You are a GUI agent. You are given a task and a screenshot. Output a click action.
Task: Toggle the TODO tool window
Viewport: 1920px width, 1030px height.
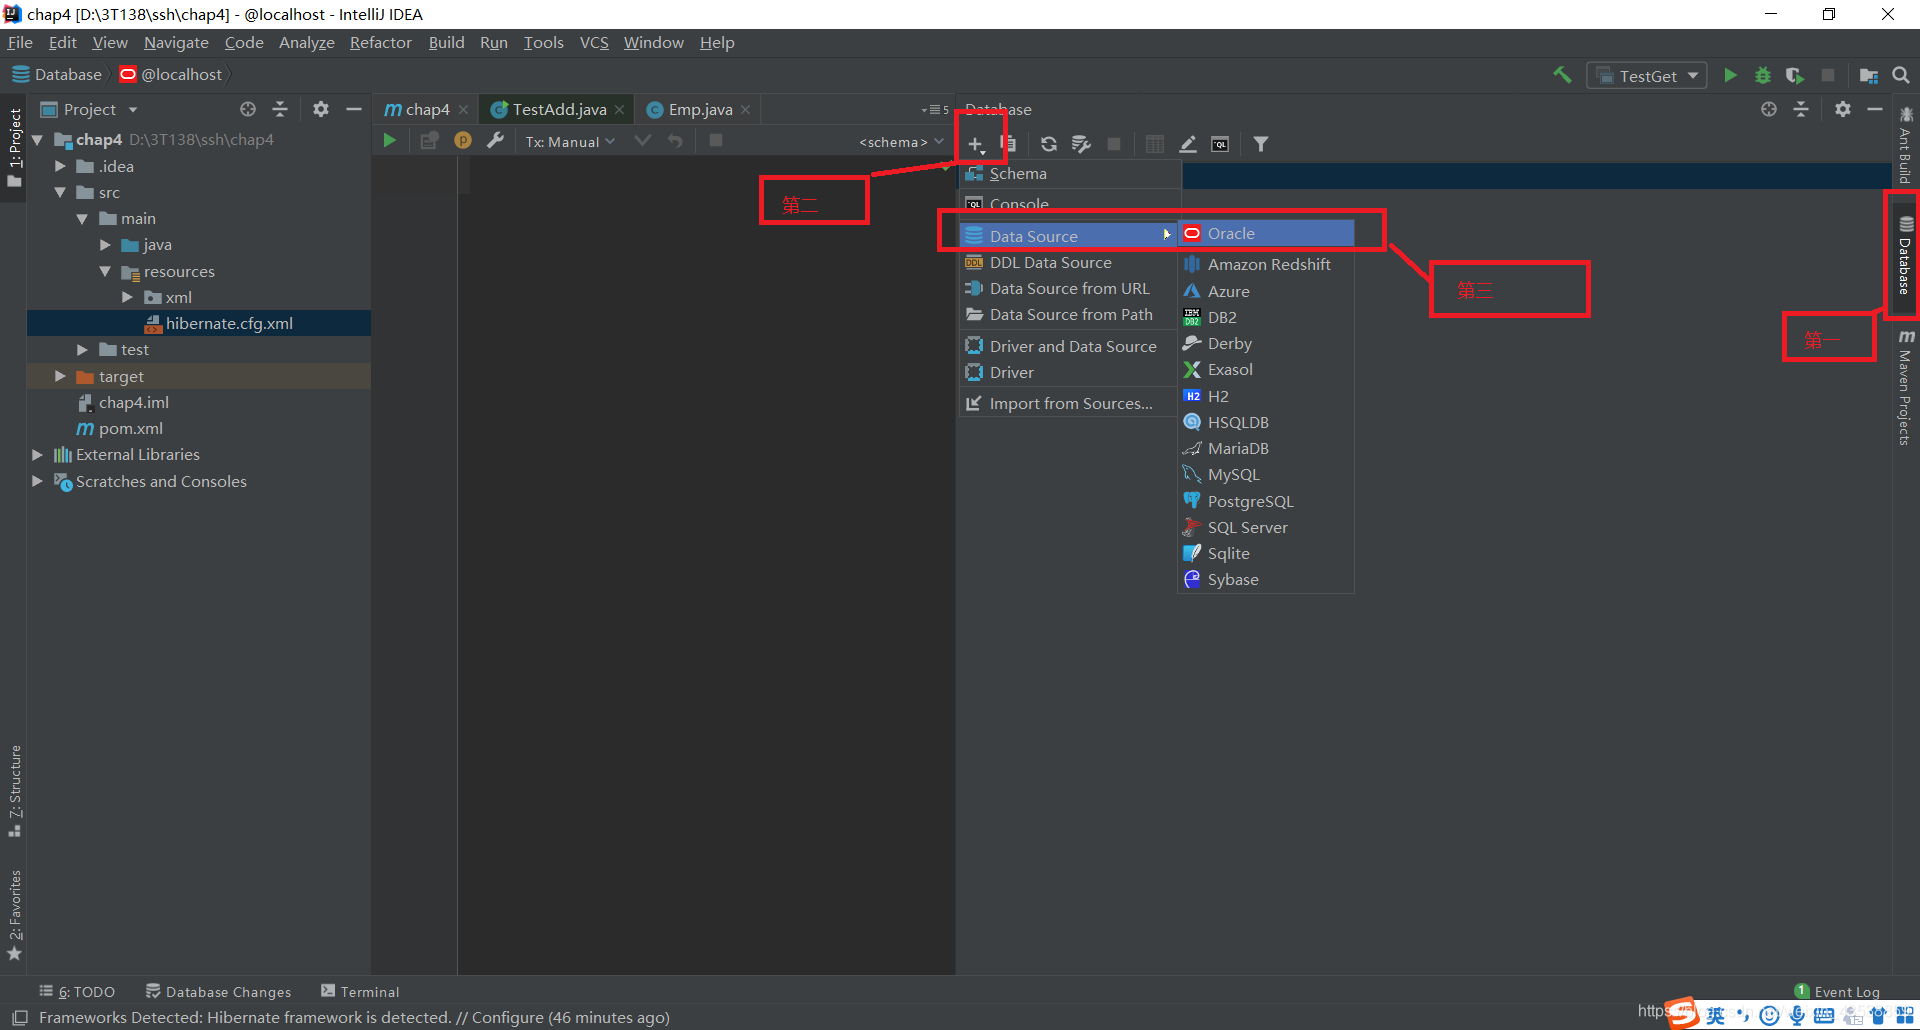(x=77, y=992)
